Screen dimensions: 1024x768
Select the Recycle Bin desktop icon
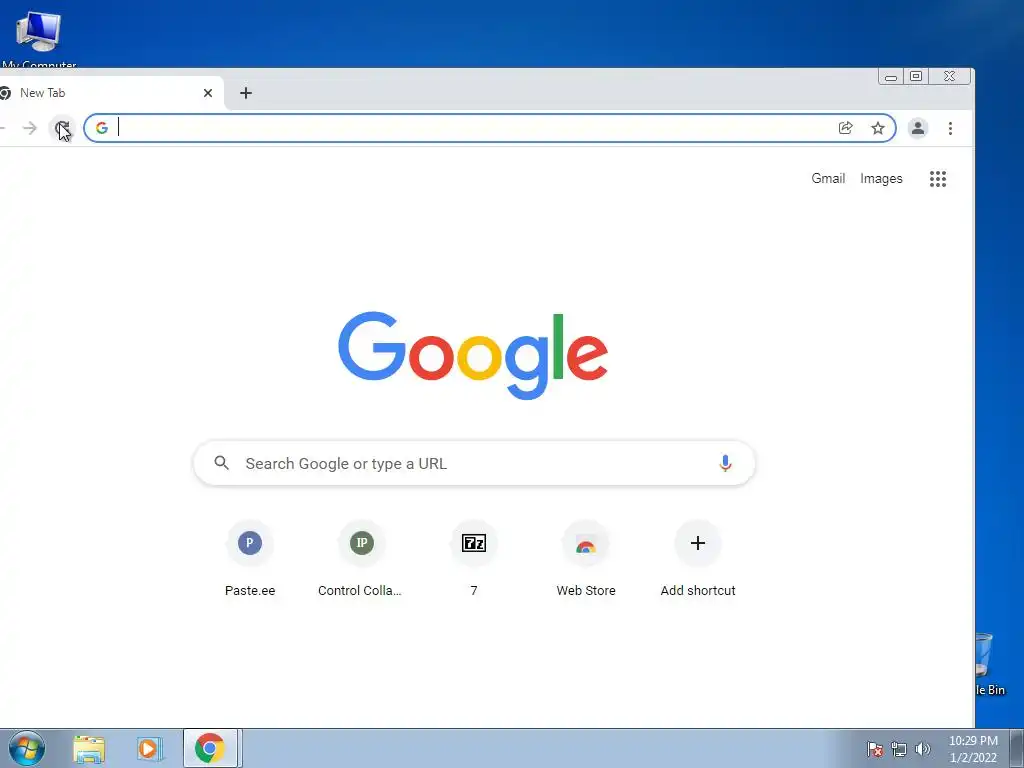[x=989, y=664]
